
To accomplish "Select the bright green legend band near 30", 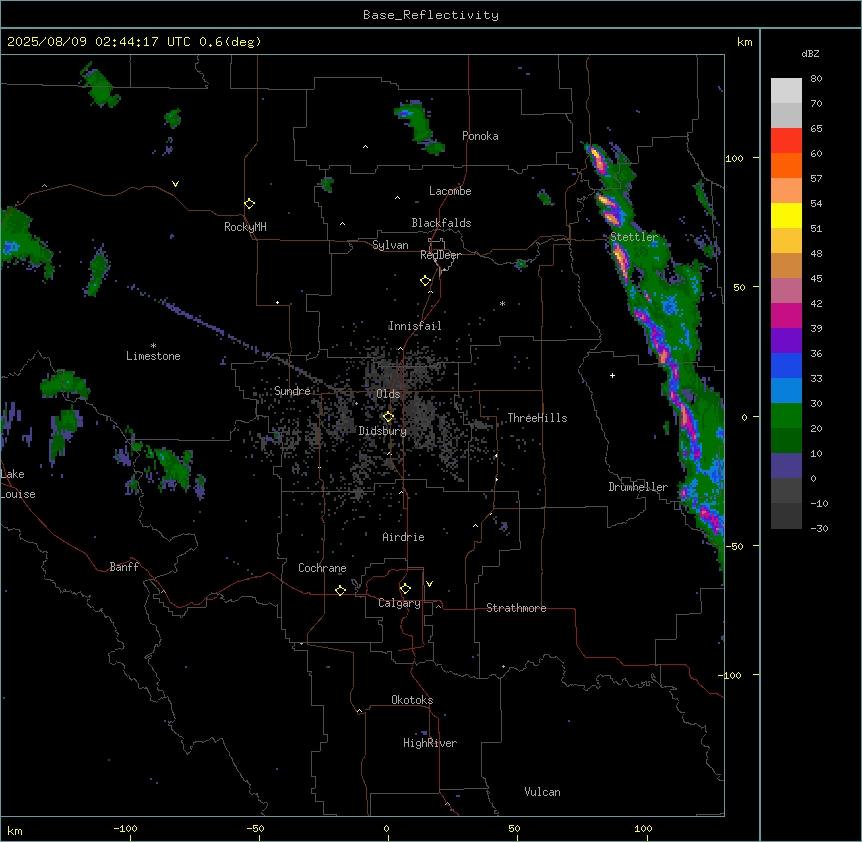I will coord(786,416).
